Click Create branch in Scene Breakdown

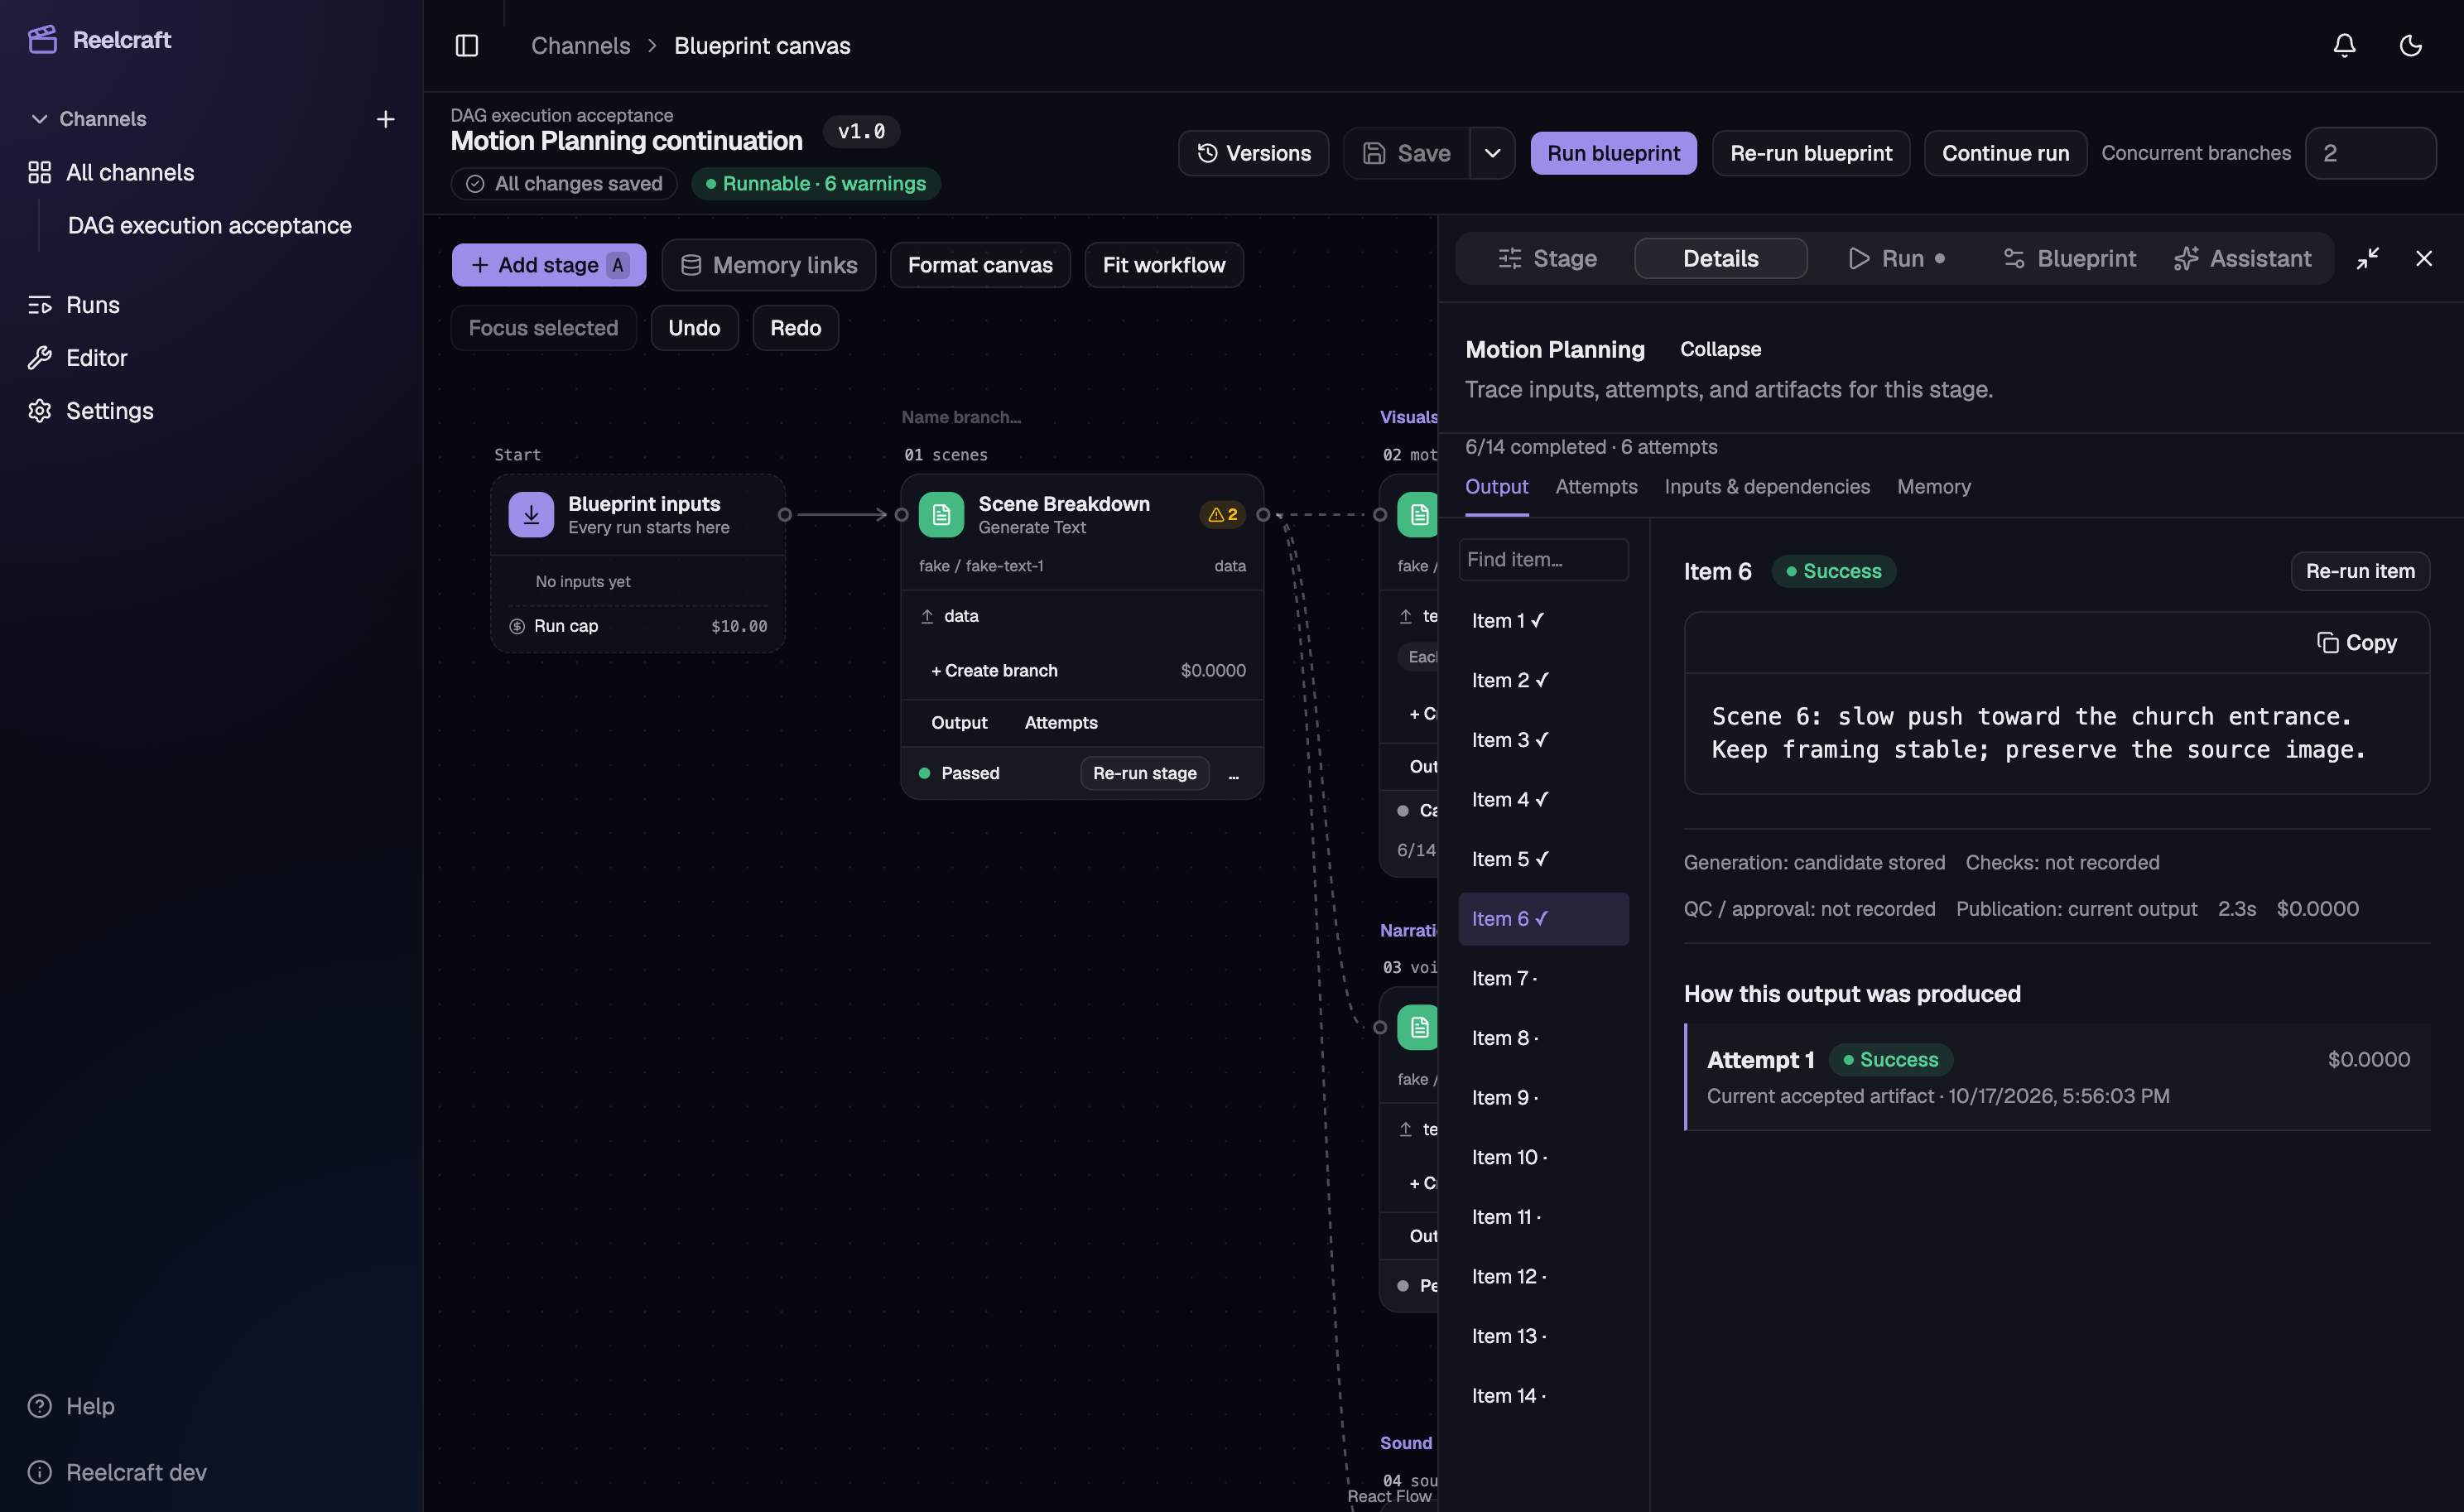pos(994,670)
